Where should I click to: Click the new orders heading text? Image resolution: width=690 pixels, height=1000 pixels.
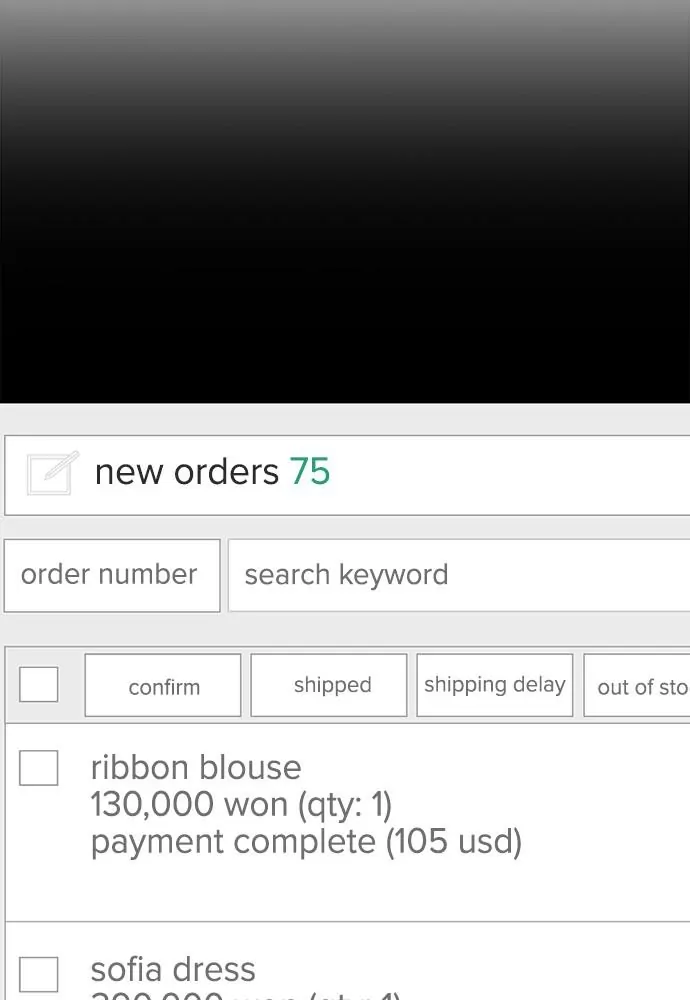coord(186,472)
